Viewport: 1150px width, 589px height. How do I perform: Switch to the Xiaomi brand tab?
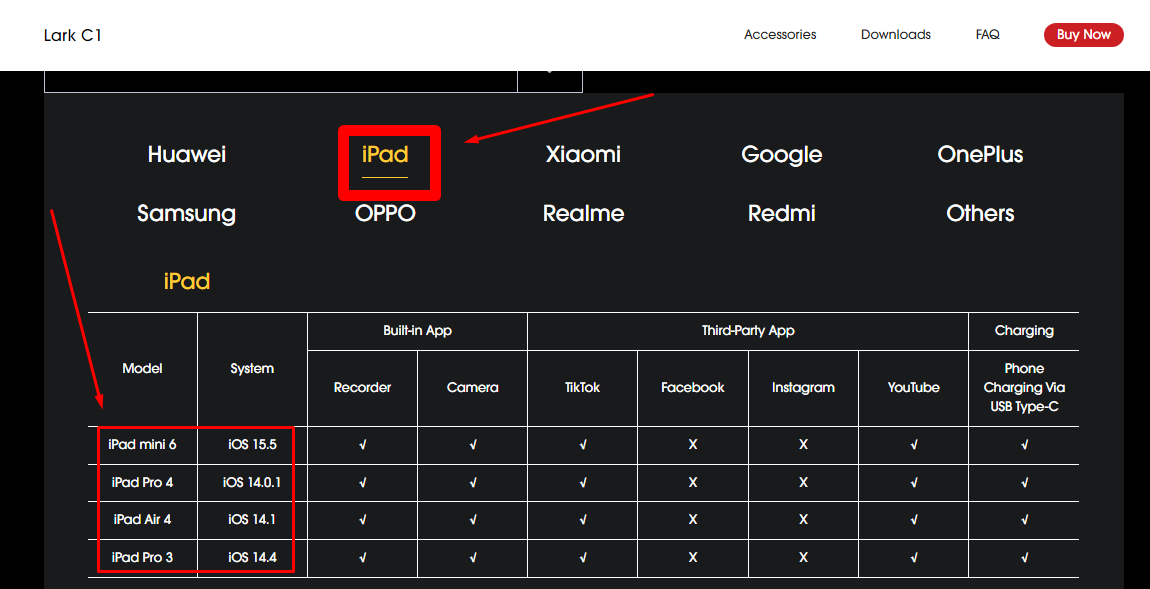coord(583,154)
